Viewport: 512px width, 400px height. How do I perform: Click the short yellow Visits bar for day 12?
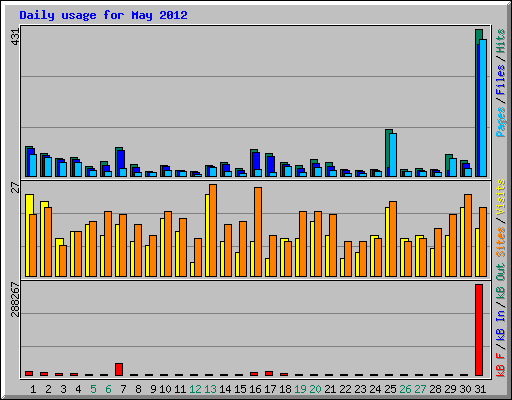(x=192, y=269)
